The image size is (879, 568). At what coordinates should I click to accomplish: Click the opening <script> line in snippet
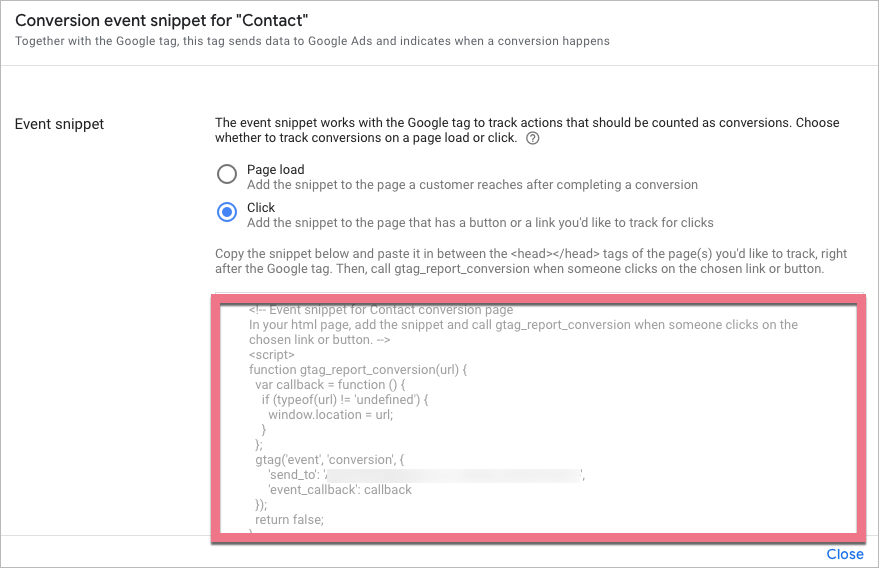tap(272, 355)
